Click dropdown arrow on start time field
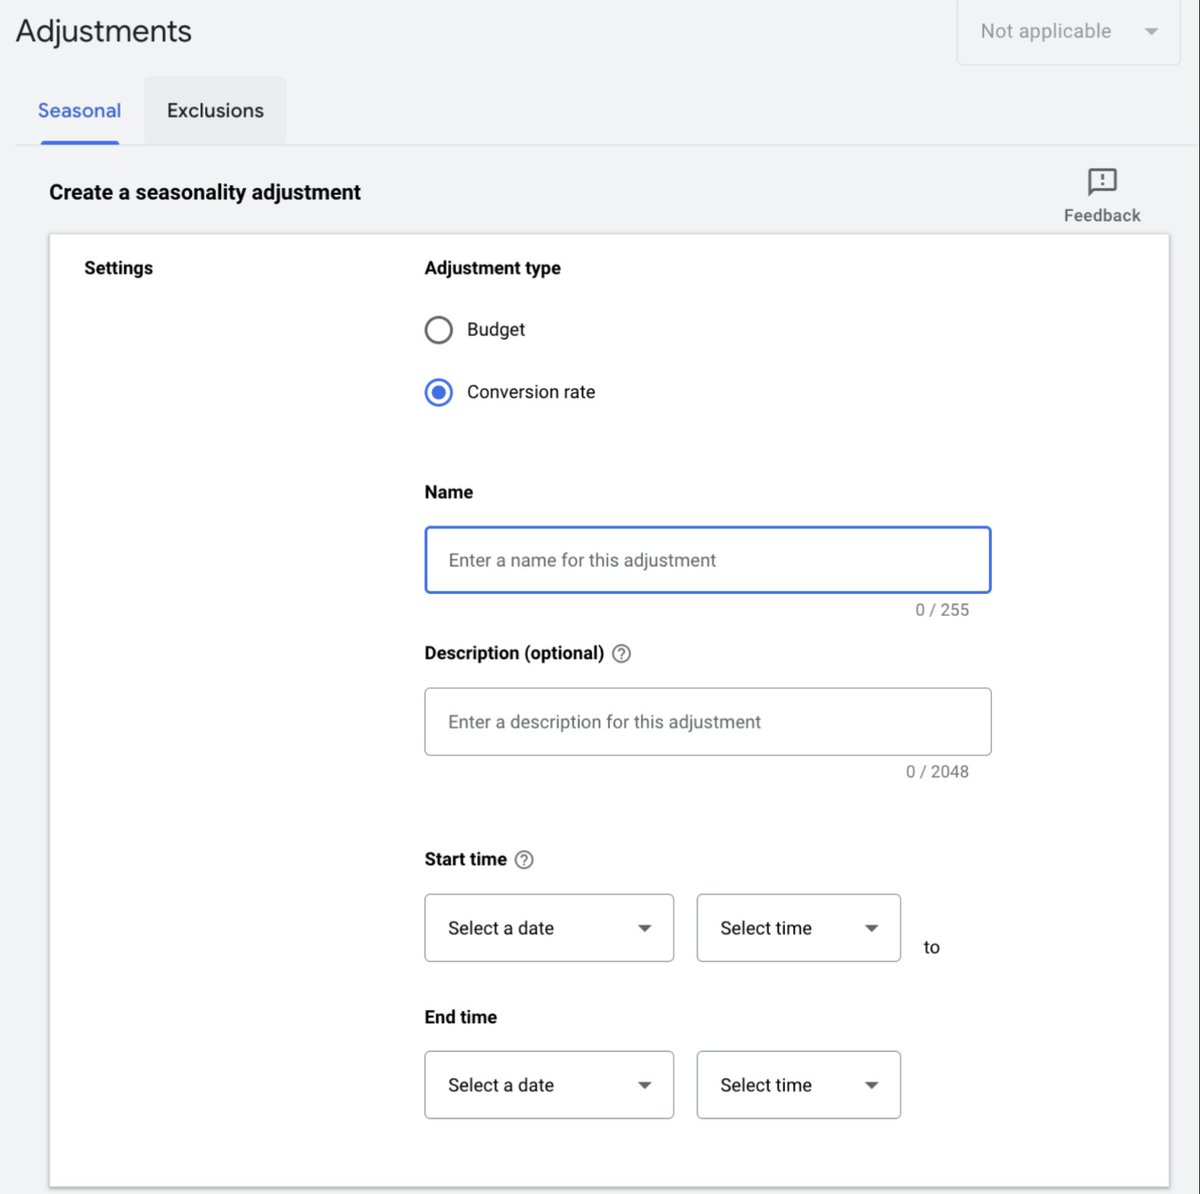 (871, 928)
